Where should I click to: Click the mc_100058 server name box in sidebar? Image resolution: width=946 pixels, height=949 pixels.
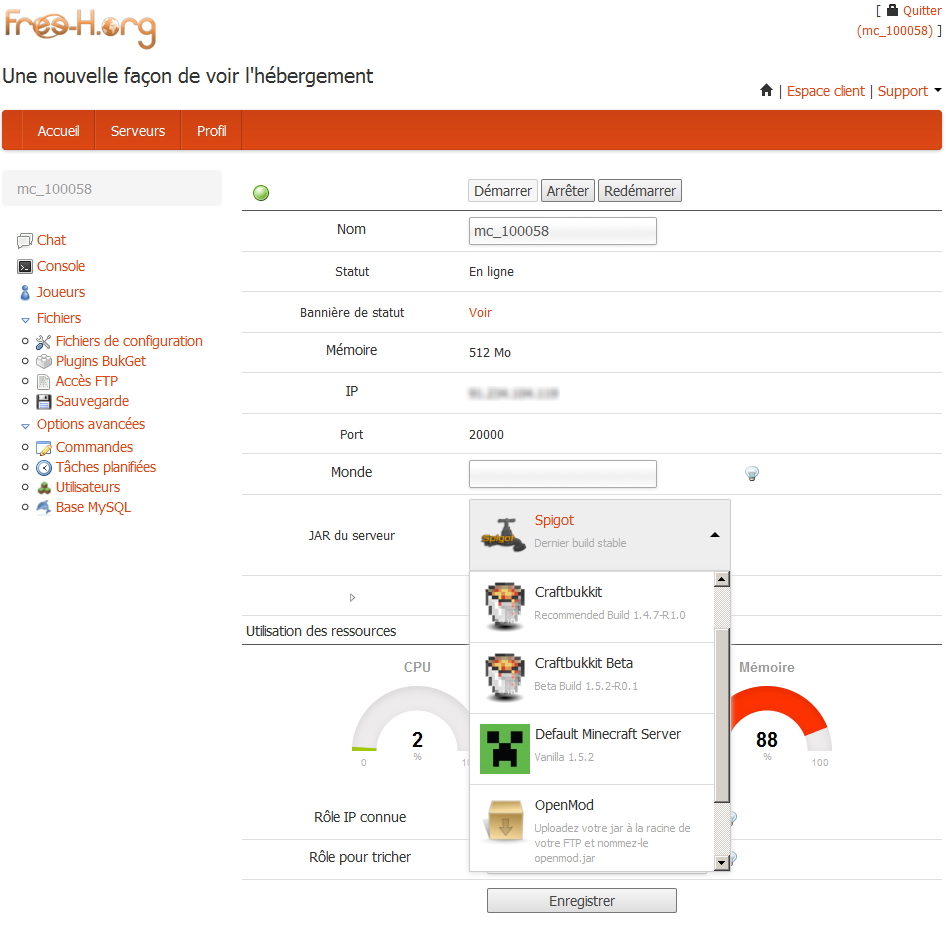click(x=112, y=188)
